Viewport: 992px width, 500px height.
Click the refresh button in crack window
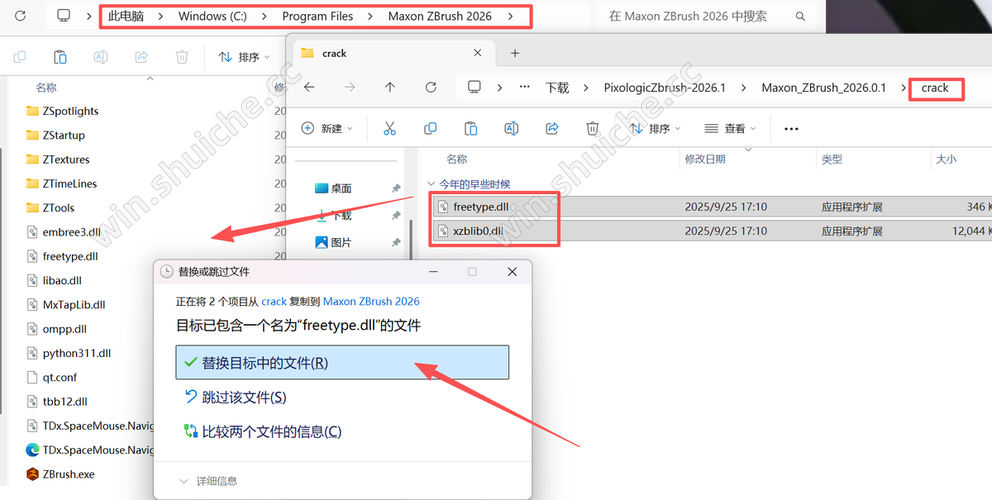431,88
